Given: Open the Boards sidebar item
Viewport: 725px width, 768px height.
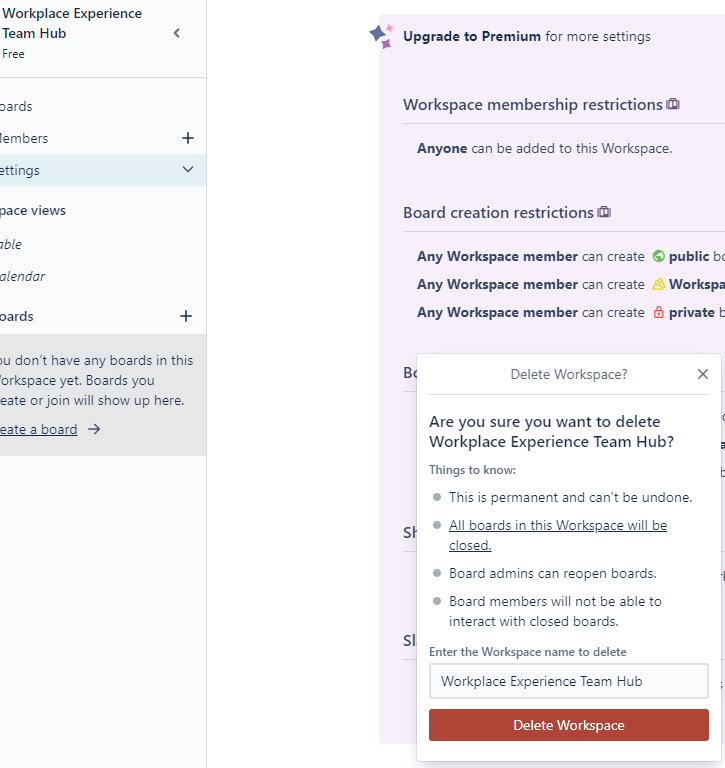Looking at the screenshot, I should [103, 106].
